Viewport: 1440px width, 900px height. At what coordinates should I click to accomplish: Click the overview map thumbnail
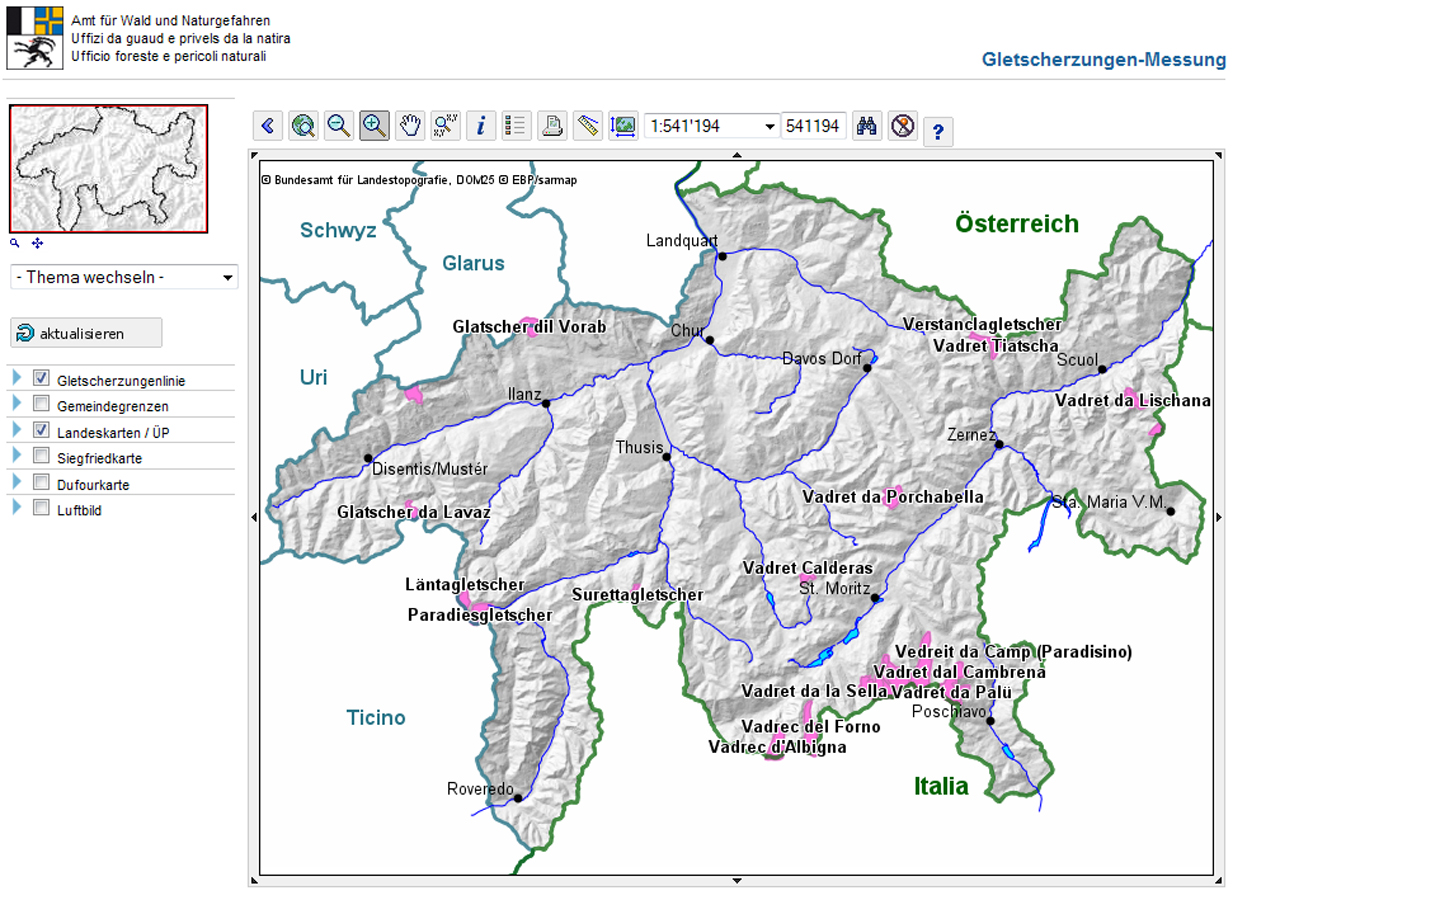click(x=109, y=169)
